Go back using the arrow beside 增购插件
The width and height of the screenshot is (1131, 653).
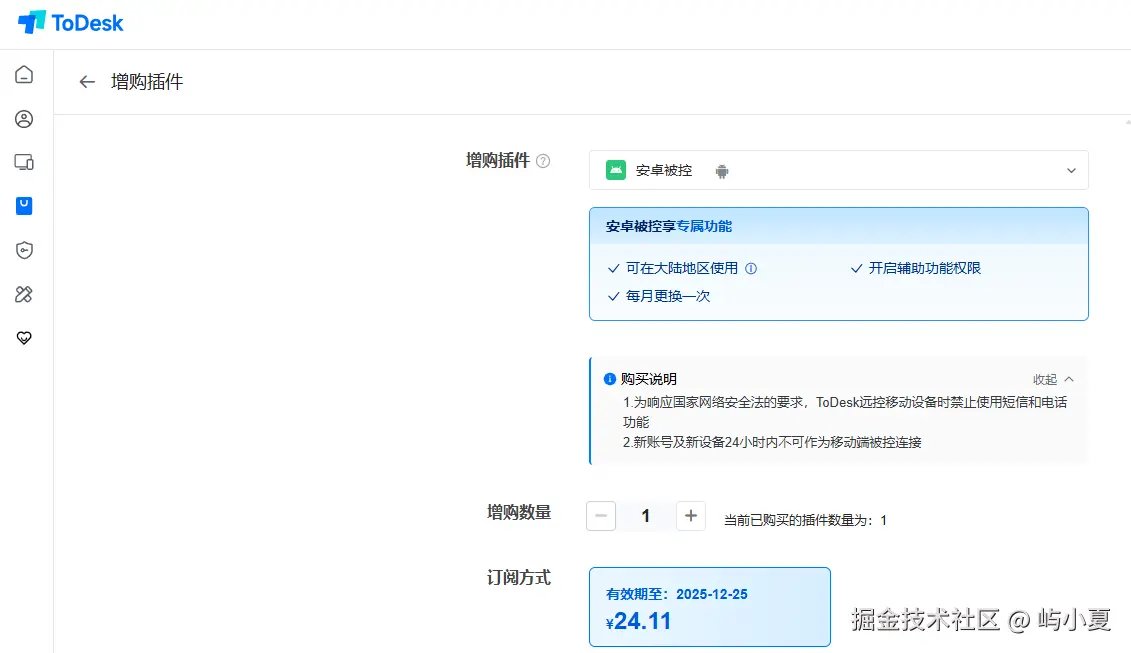click(87, 82)
